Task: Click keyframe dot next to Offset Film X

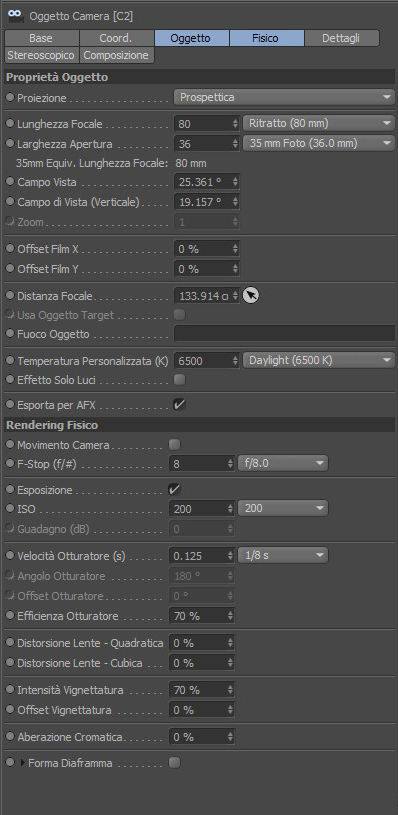Action: [10, 249]
